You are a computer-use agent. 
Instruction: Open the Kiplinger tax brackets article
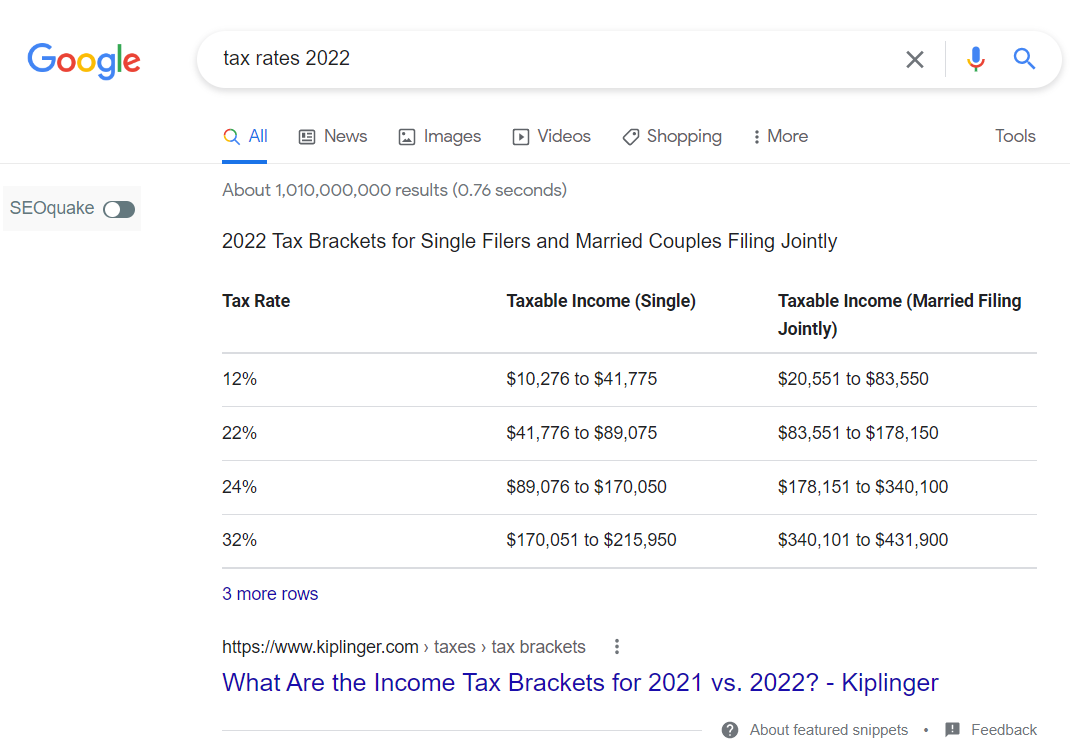(580, 682)
